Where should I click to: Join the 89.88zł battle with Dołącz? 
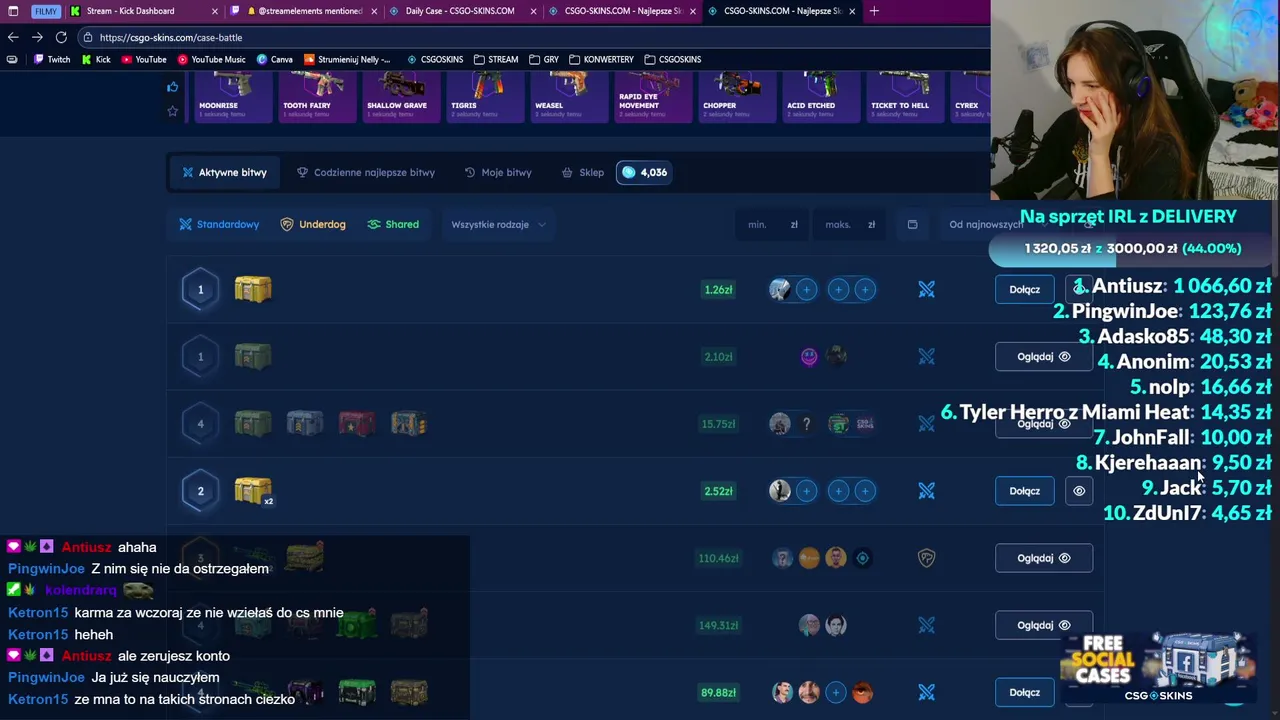pyautogui.click(x=1024, y=692)
